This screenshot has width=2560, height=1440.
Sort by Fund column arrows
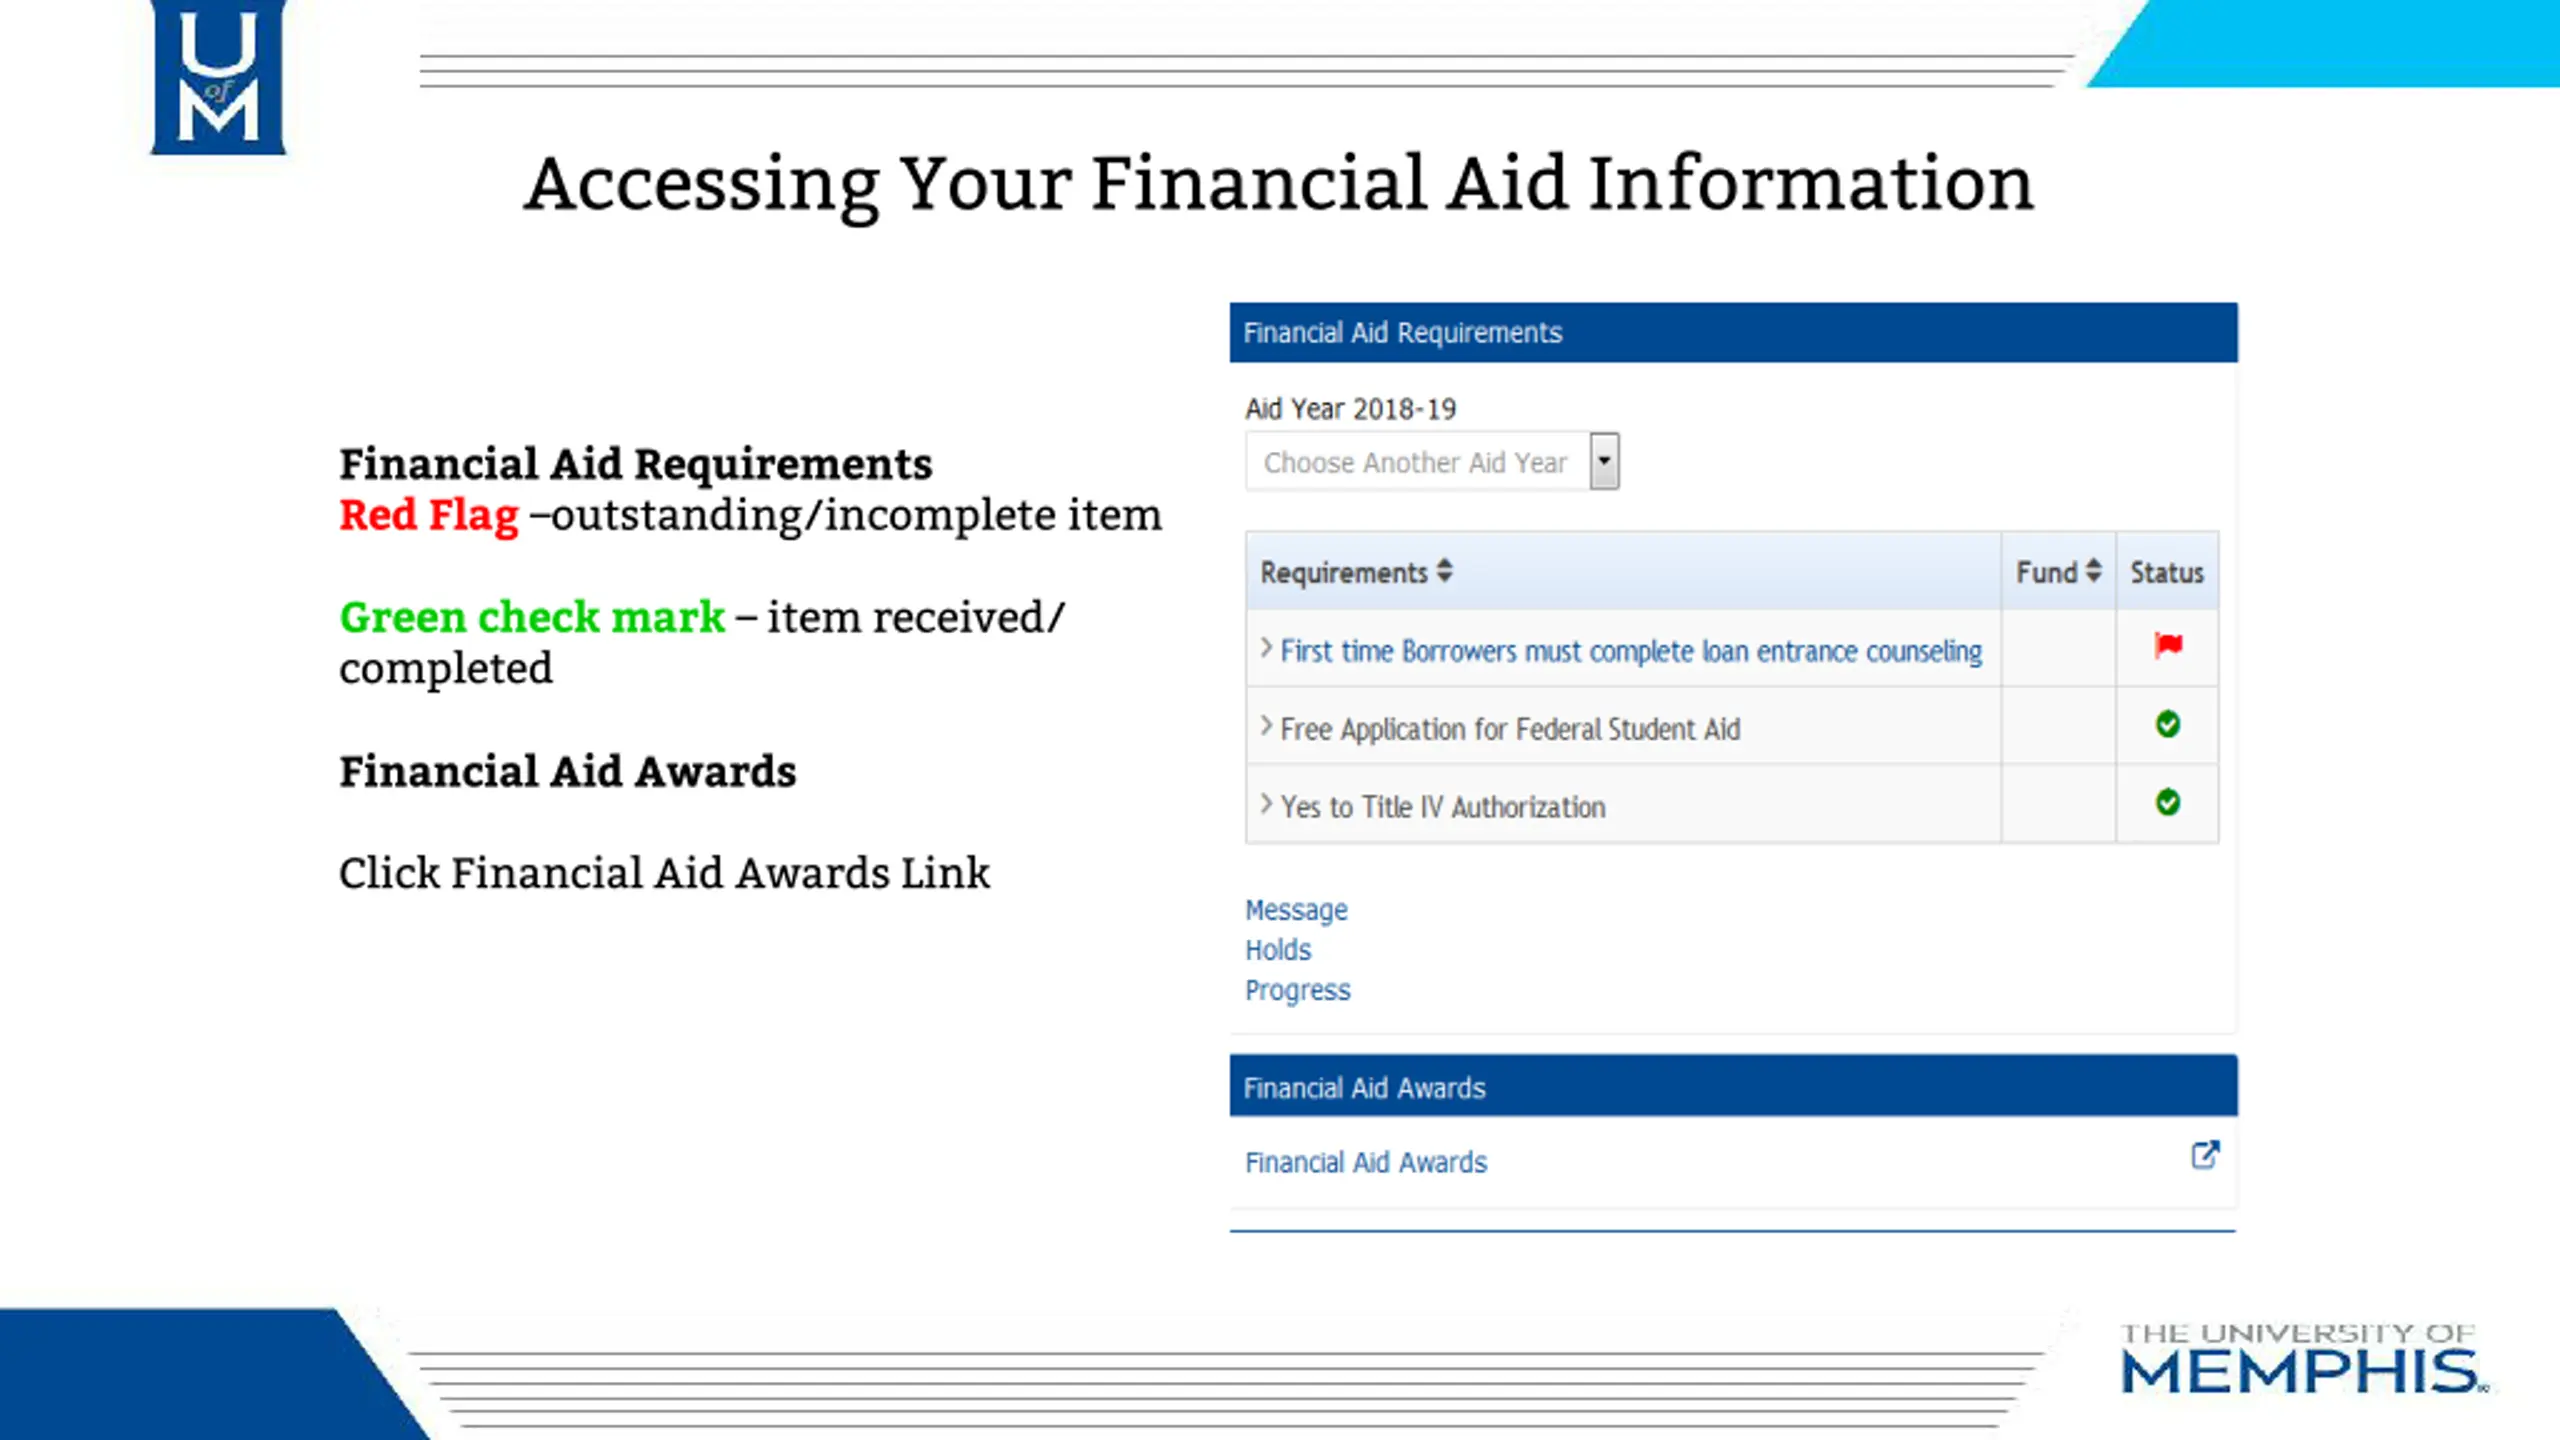[2093, 571]
